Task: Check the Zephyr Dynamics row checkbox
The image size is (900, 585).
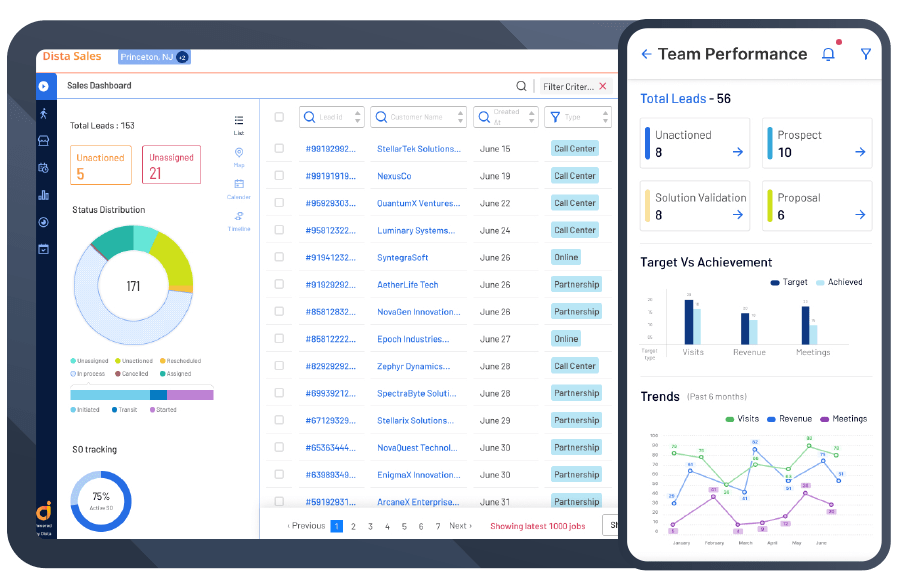Action: (279, 366)
